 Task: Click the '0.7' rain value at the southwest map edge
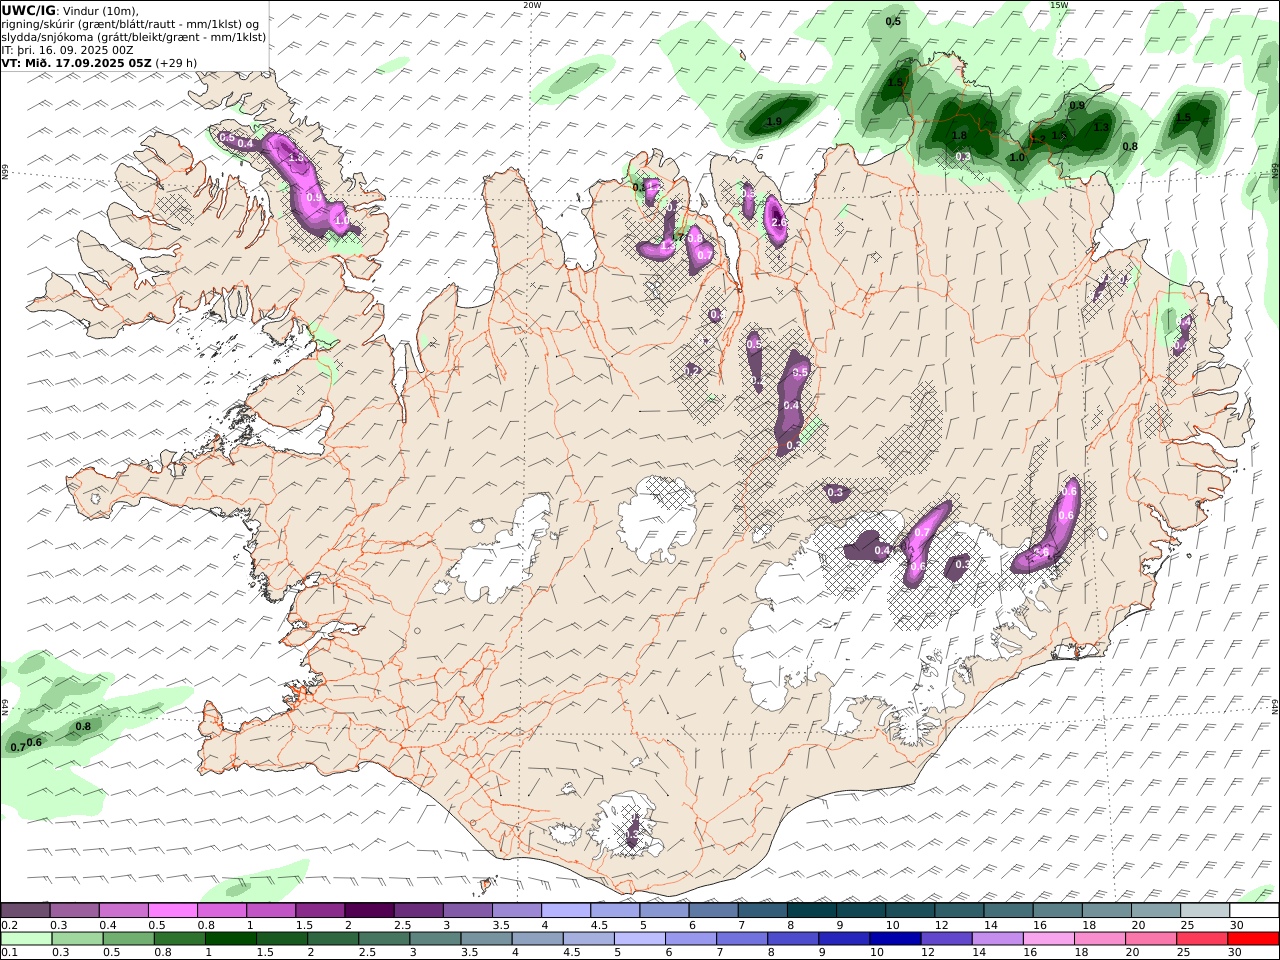pos(17,747)
